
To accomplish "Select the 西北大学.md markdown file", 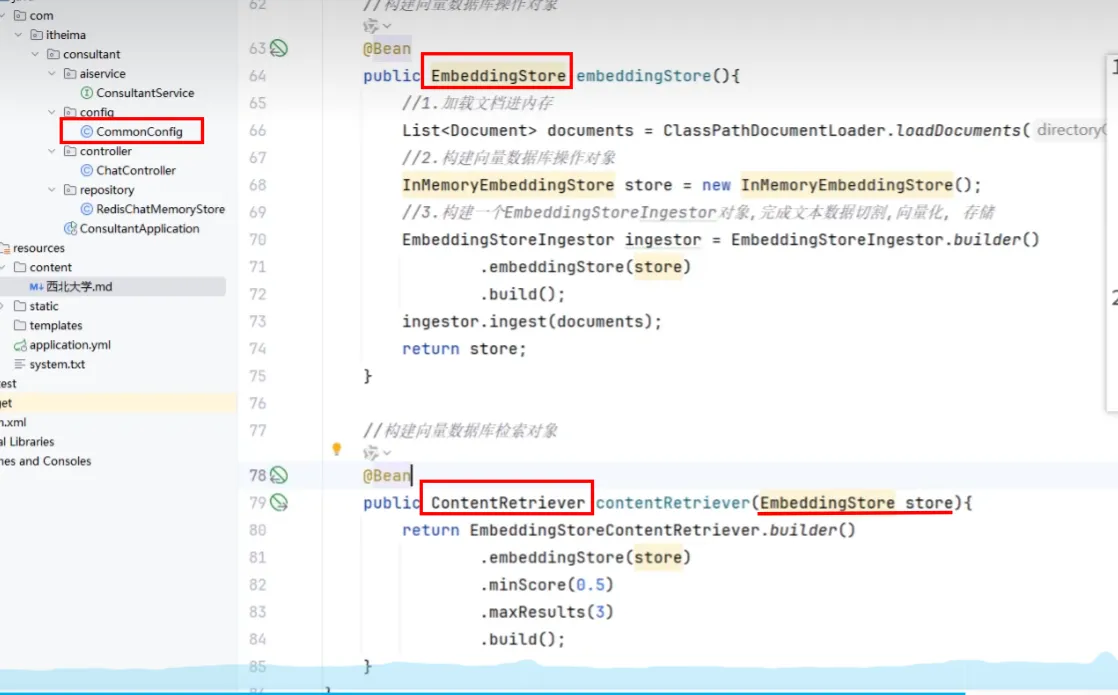I will click(79, 287).
